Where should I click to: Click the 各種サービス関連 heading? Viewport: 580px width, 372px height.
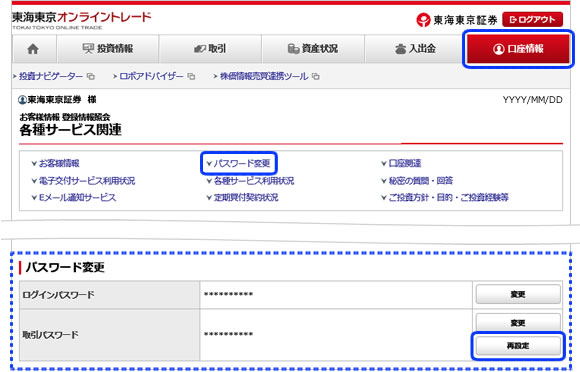coord(71,130)
